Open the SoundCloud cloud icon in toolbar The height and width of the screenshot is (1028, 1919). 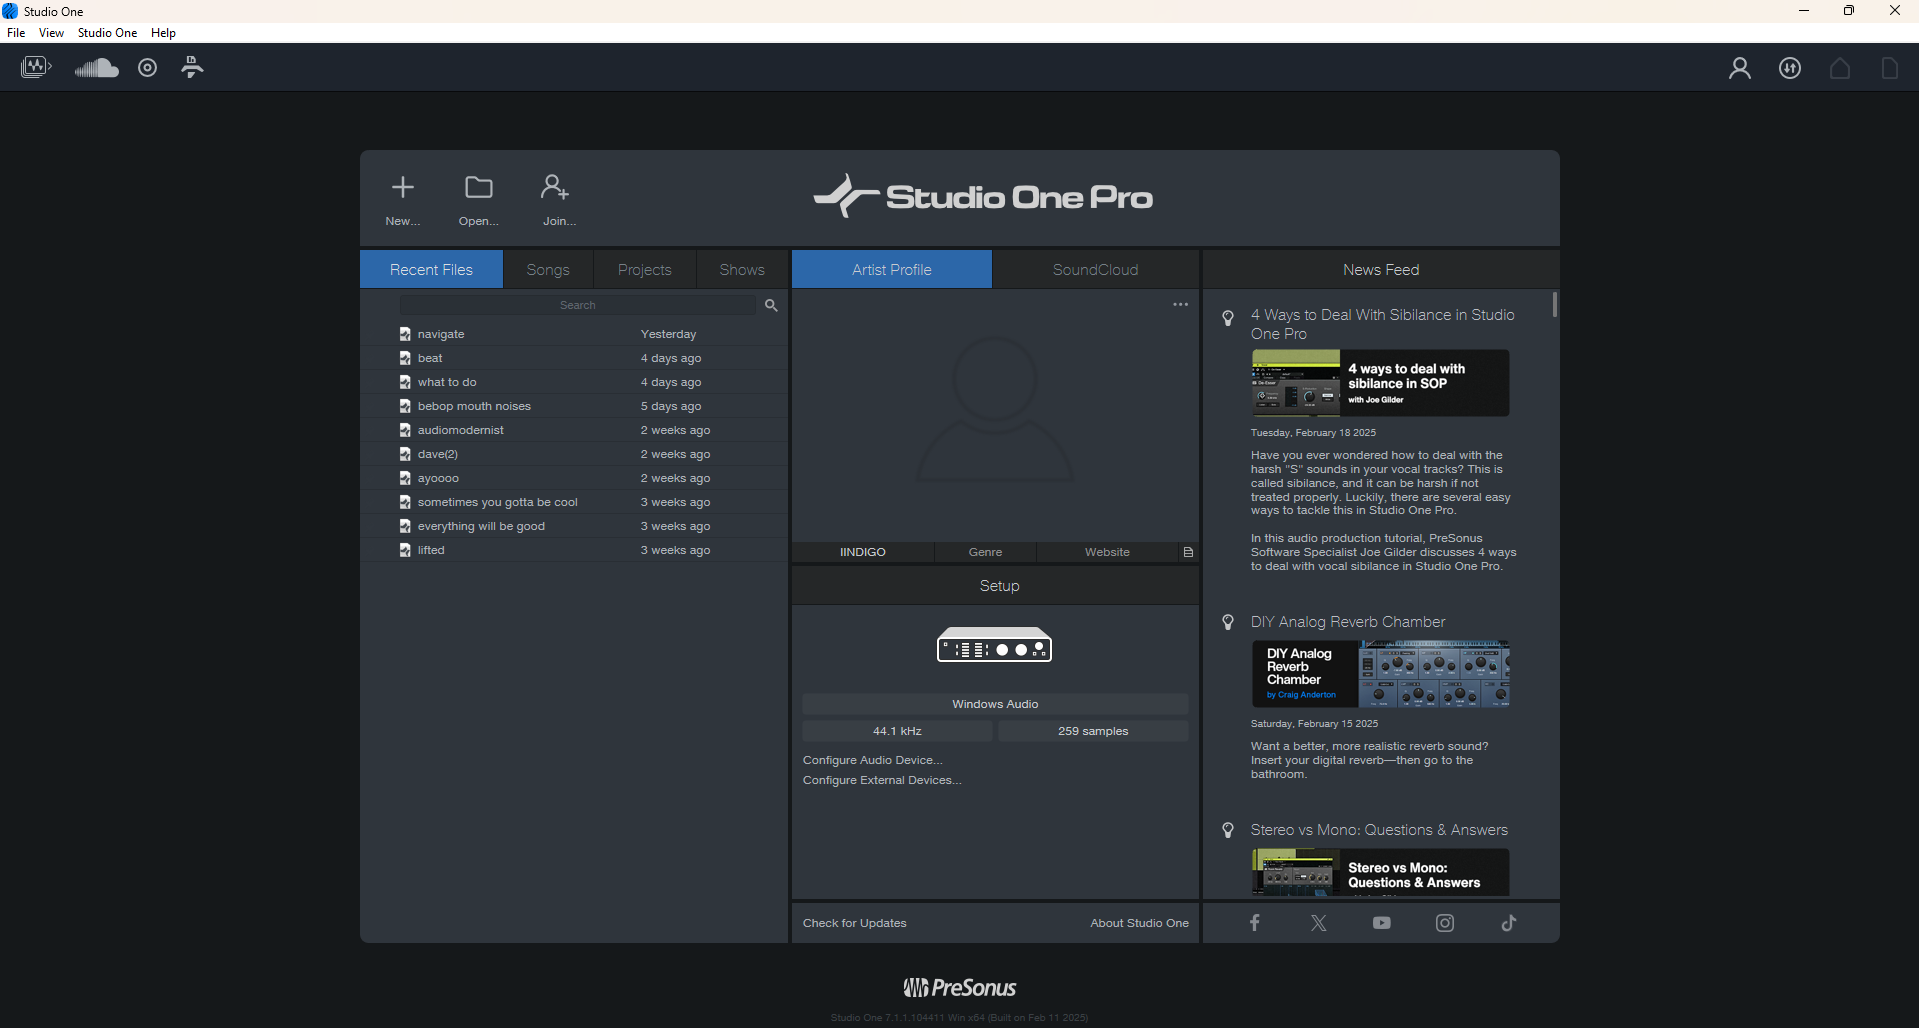click(x=97, y=68)
